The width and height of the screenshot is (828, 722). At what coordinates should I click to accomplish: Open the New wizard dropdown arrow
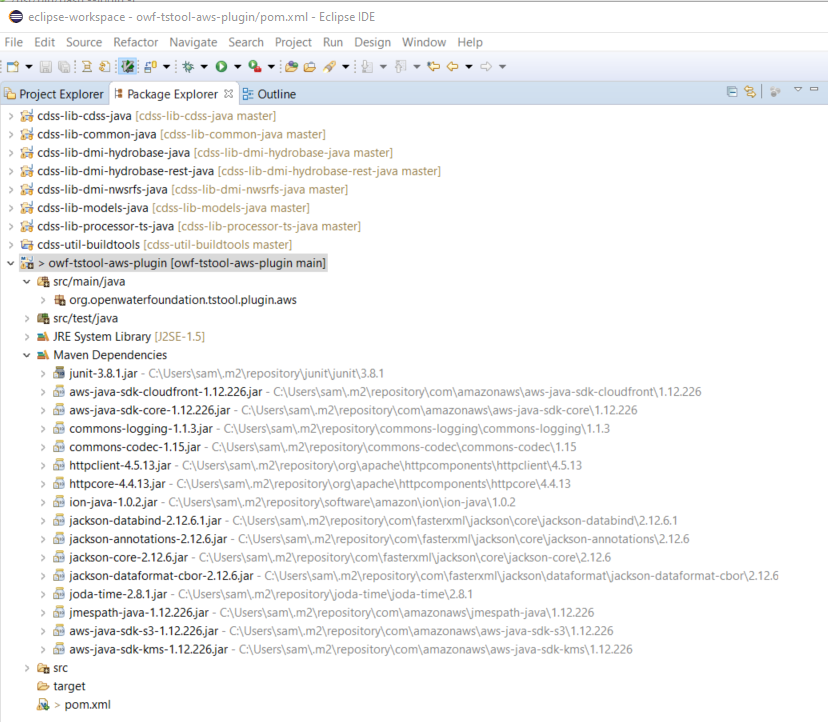[x=29, y=67]
